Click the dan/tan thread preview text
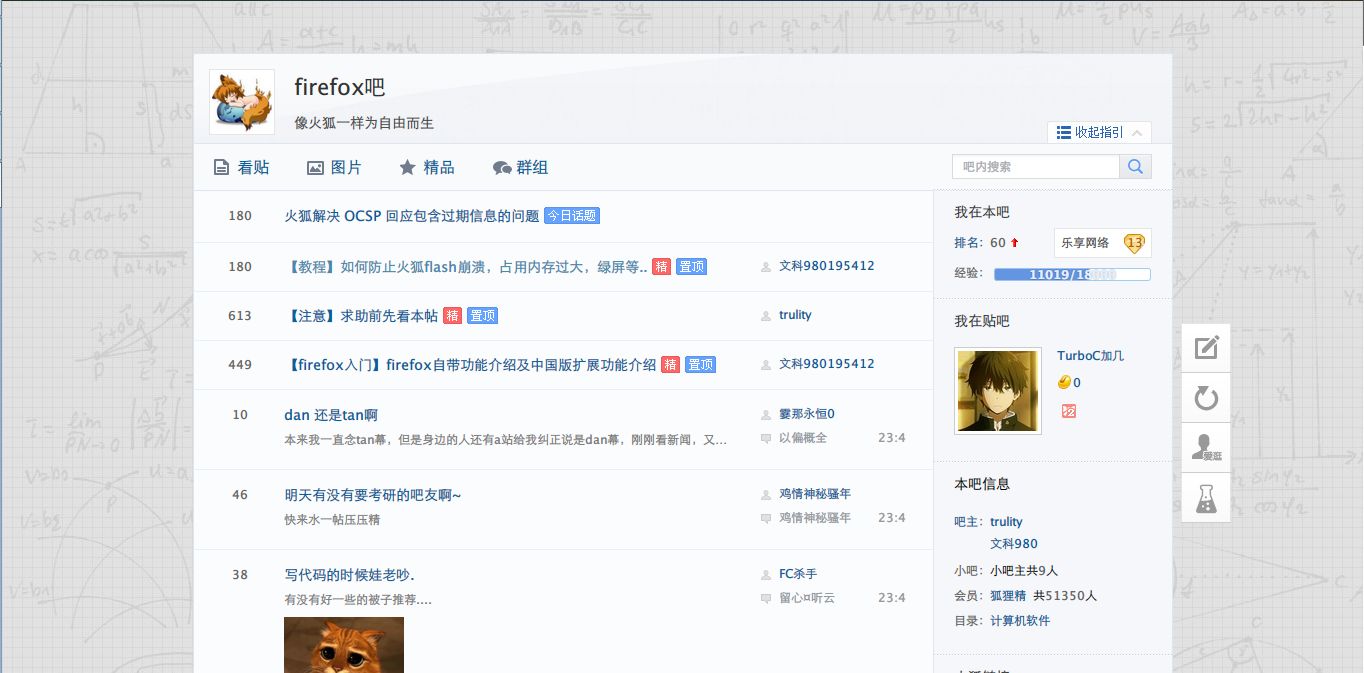 point(506,439)
